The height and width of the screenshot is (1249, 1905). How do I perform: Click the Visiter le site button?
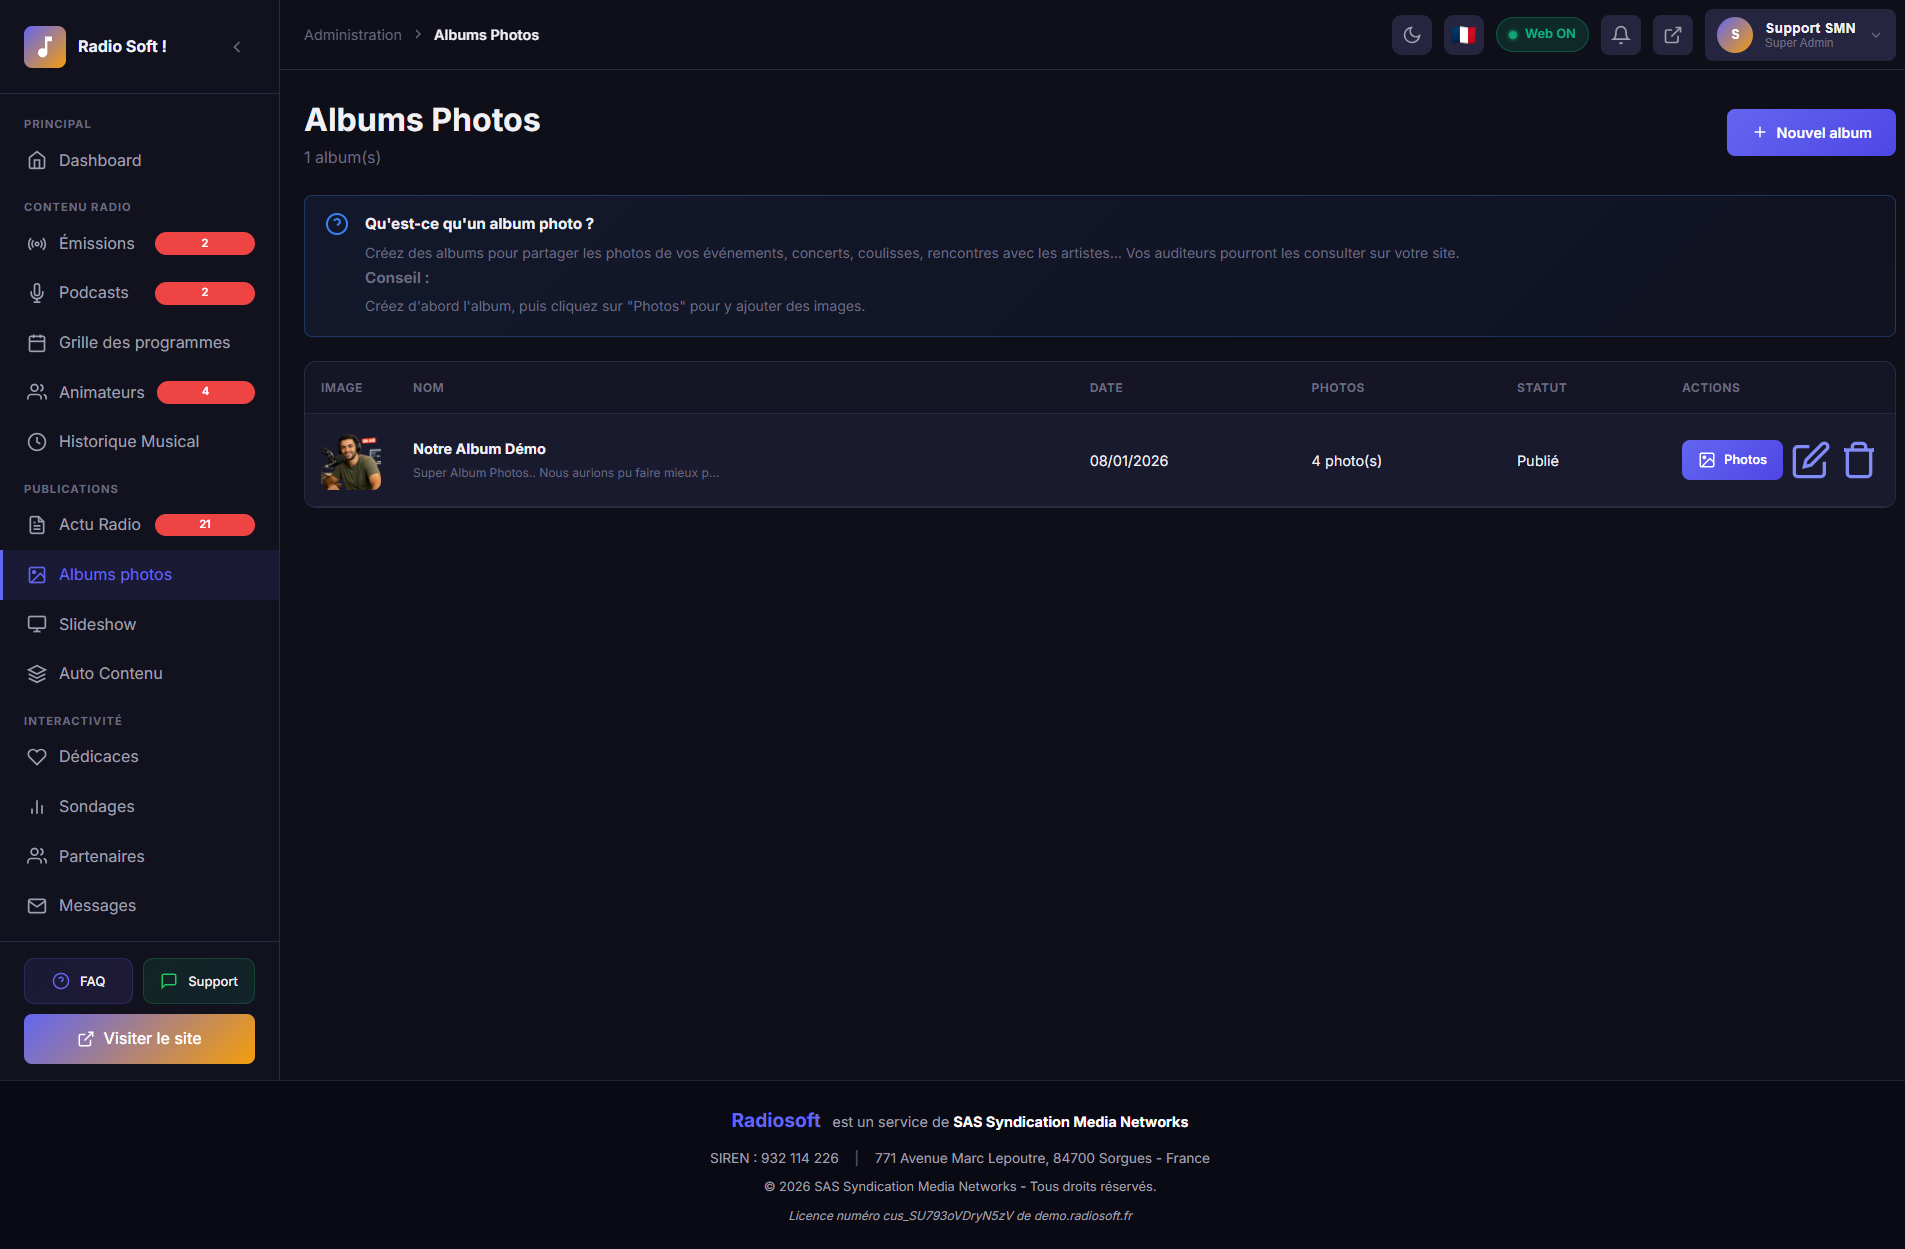139,1039
